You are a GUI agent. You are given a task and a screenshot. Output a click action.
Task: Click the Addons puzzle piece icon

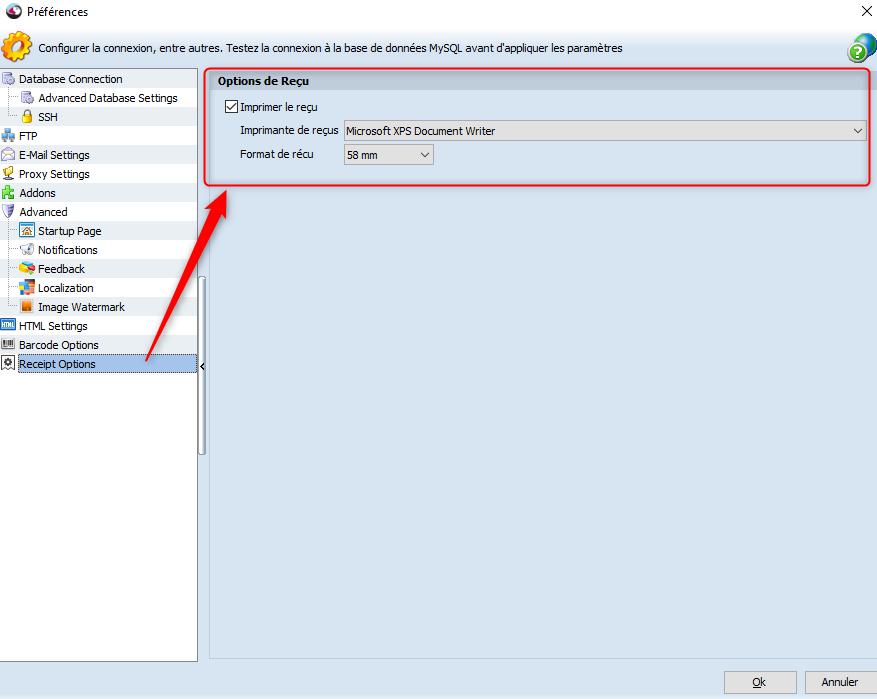point(9,193)
